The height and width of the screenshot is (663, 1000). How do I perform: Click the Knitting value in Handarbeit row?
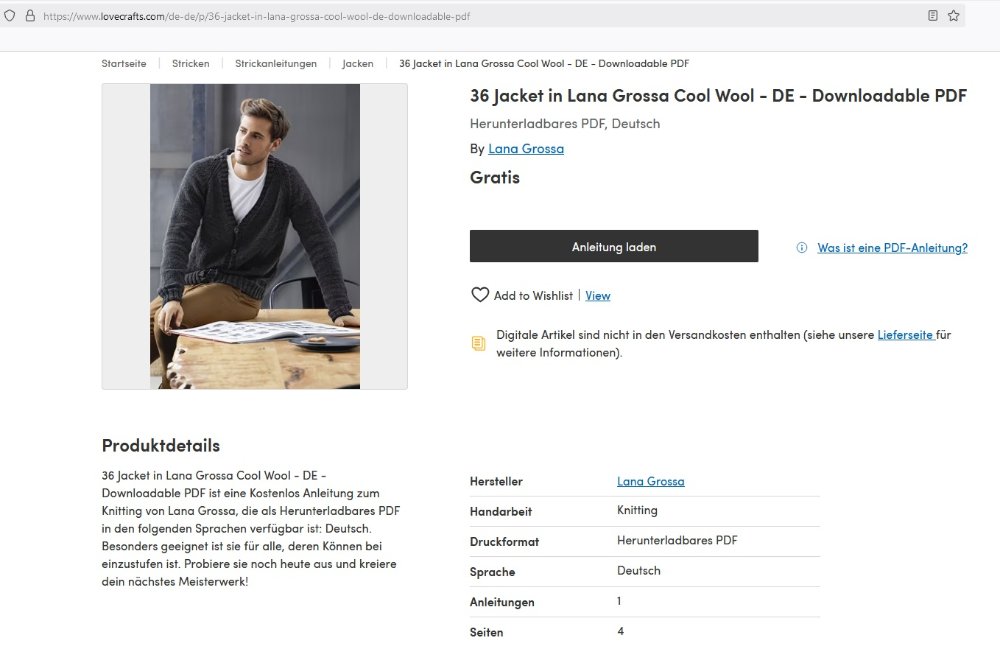click(x=637, y=510)
